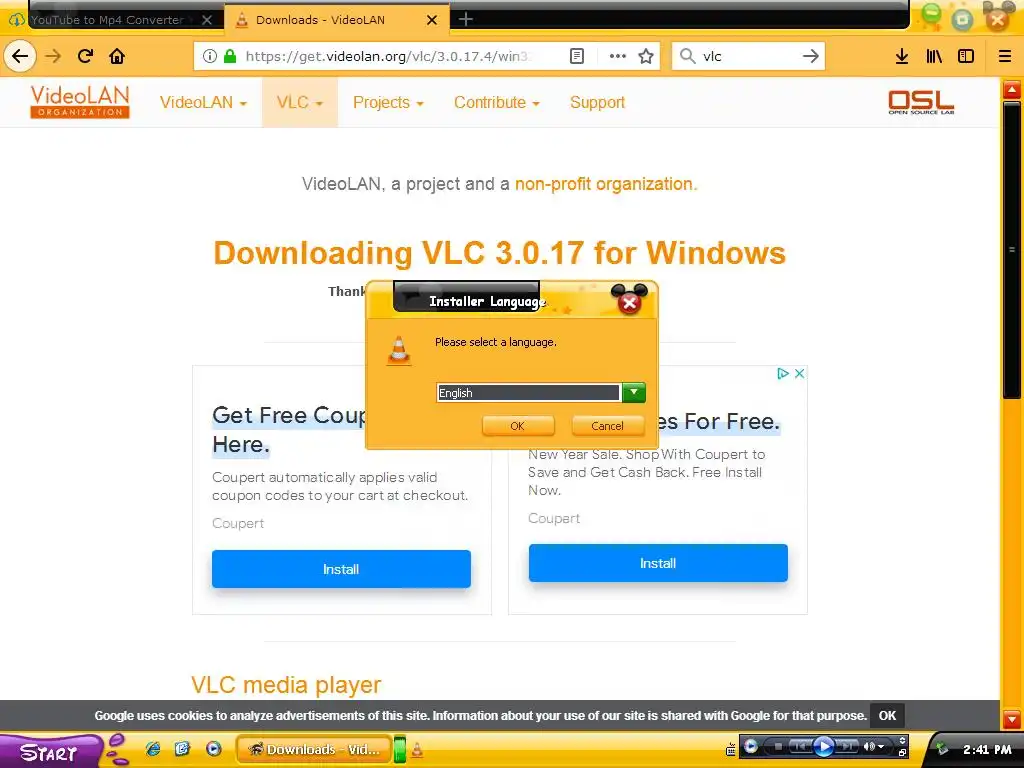Submit the vlc search with the arrow
1024x768 pixels.
click(x=810, y=56)
